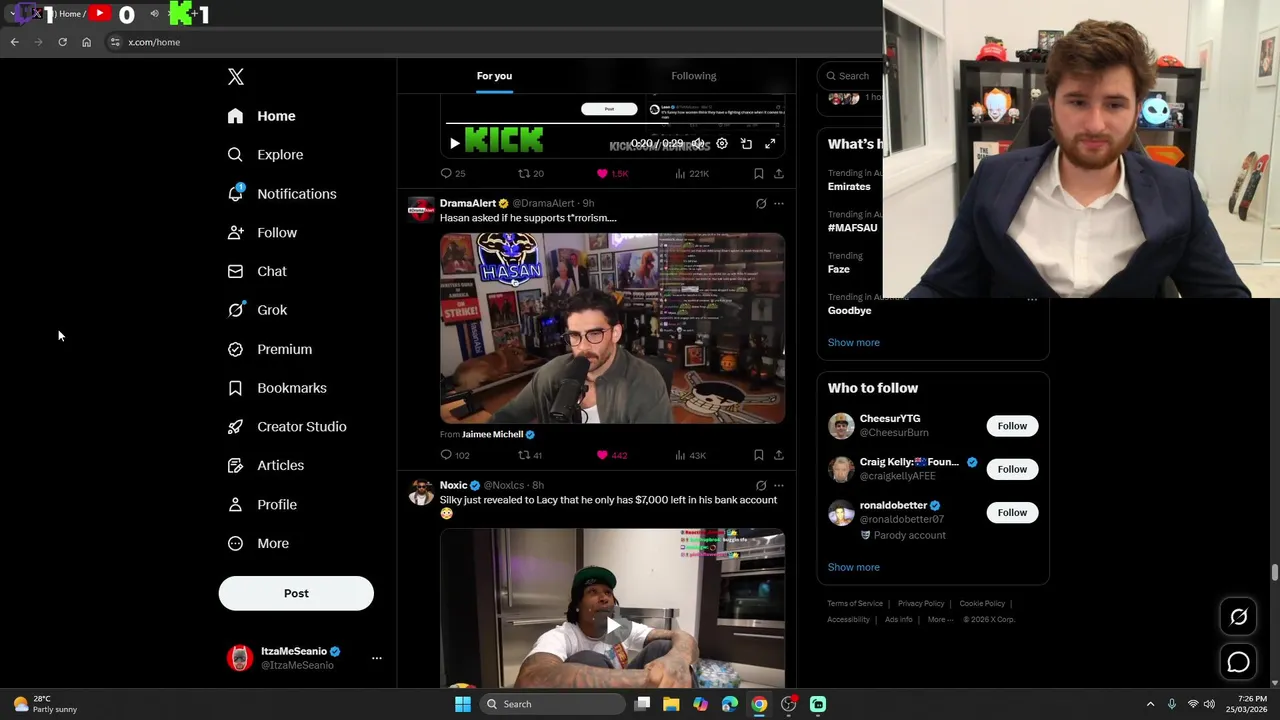Open the Follow page in the sidebar
Image resolution: width=1280 pixels, height=720 pixels.
pos(262,233)
